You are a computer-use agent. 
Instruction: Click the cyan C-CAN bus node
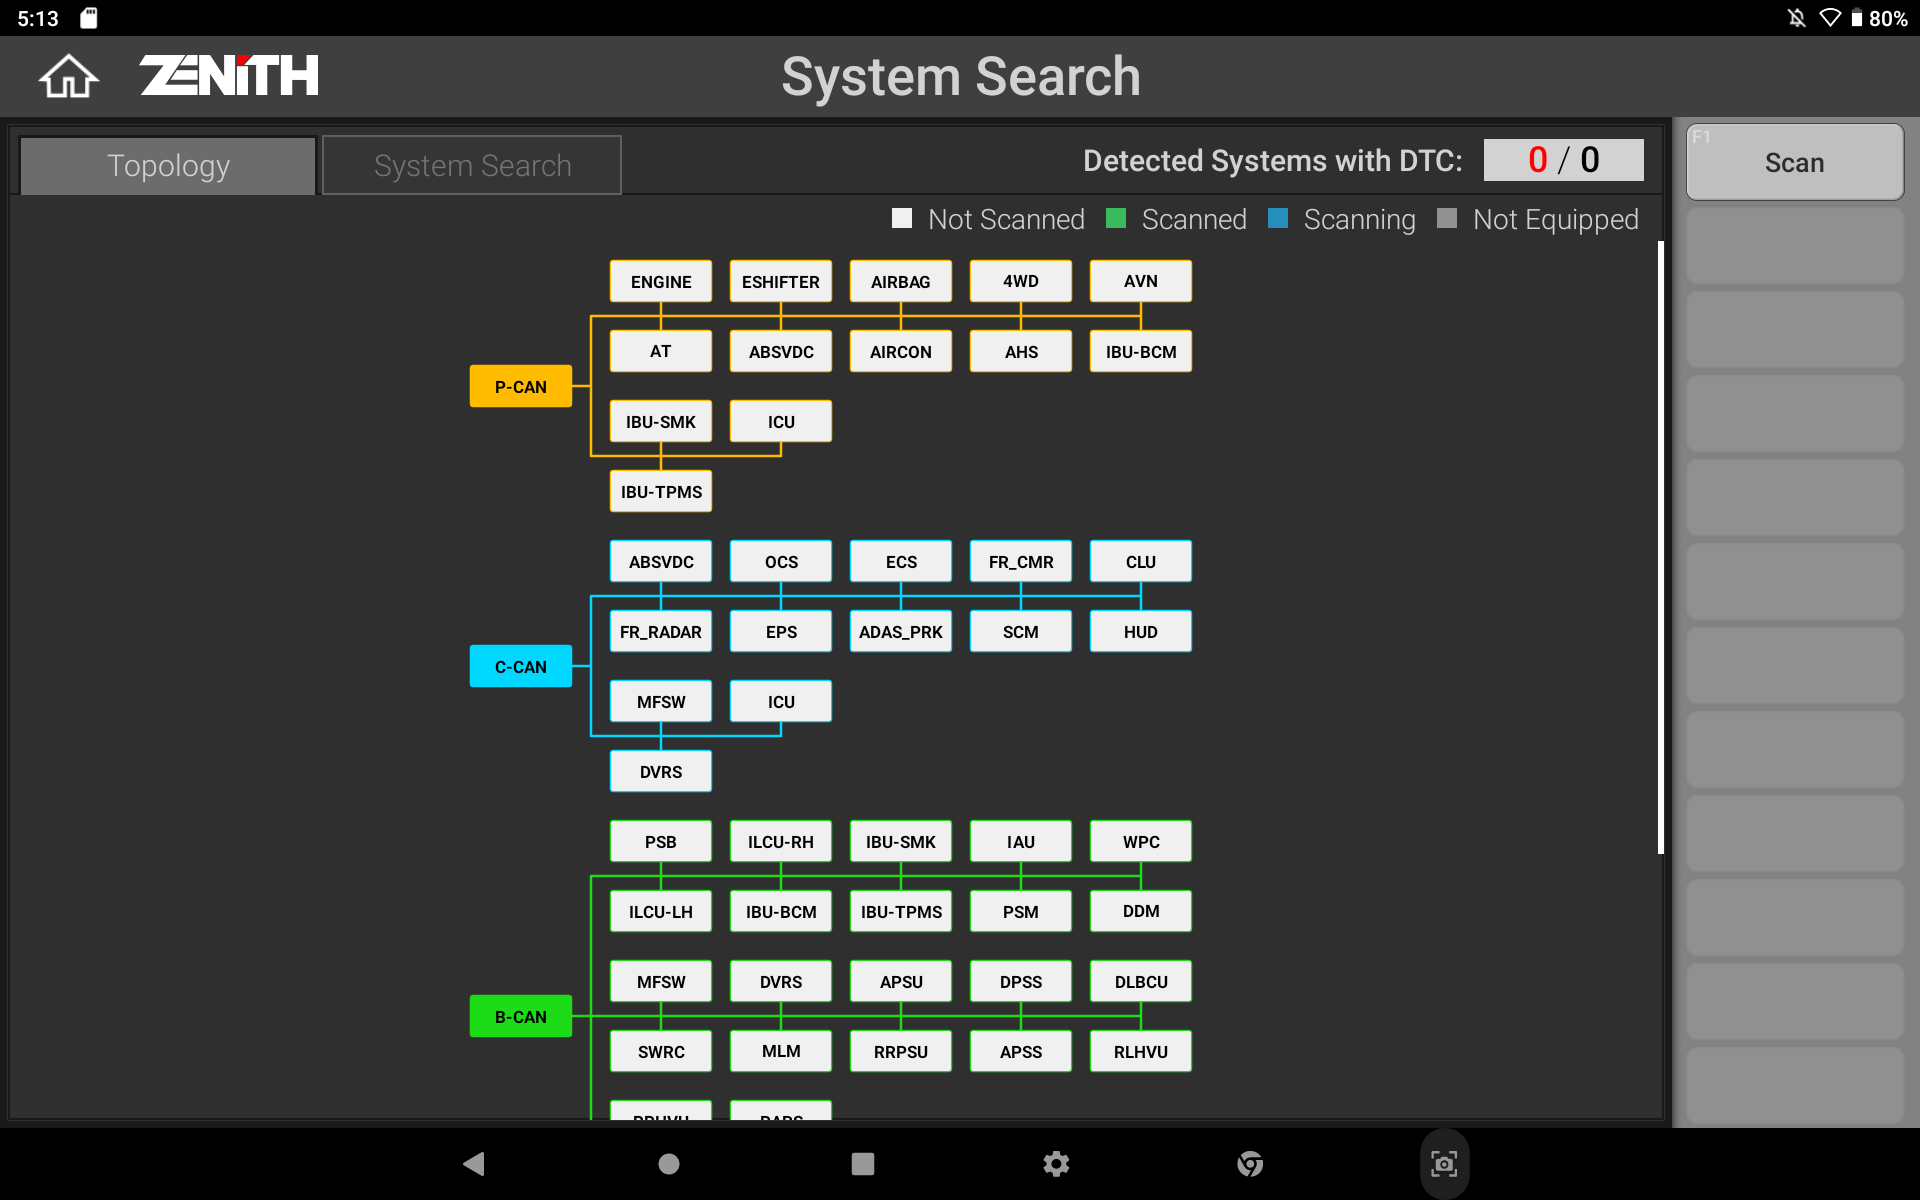(520, 667)
